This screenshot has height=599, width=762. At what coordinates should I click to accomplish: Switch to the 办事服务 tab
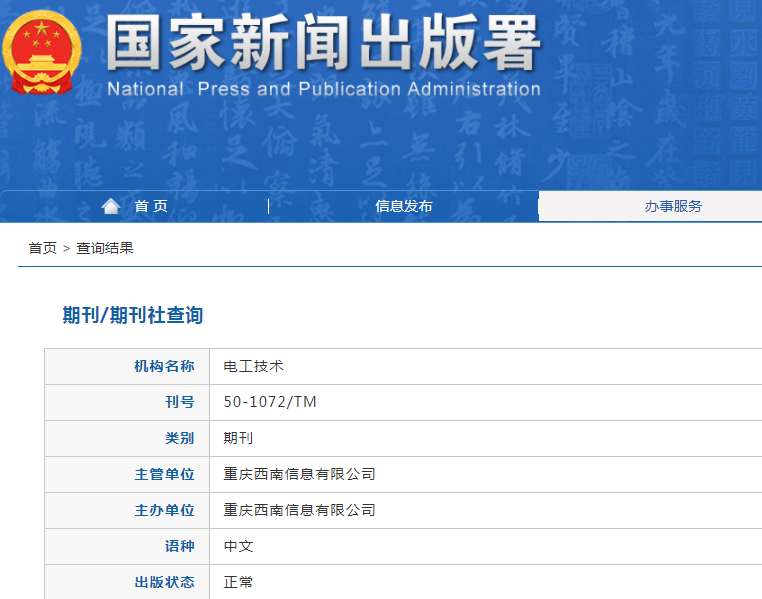(673, 206)
